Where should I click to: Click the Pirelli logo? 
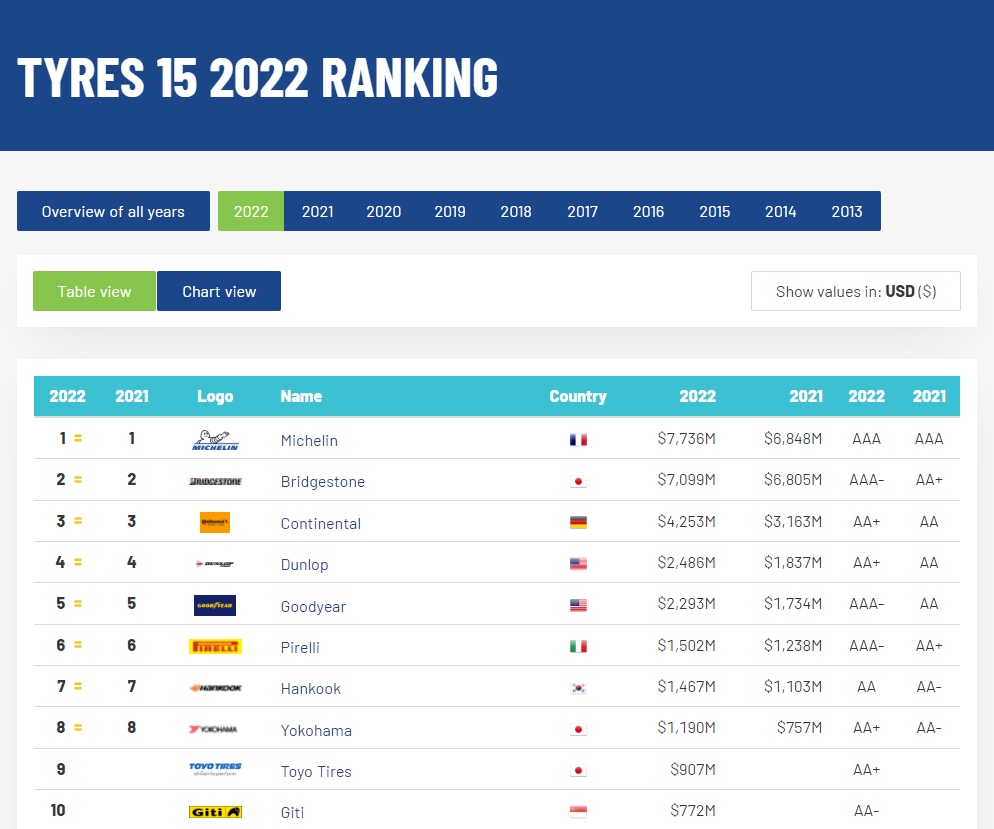coord(216,646)
